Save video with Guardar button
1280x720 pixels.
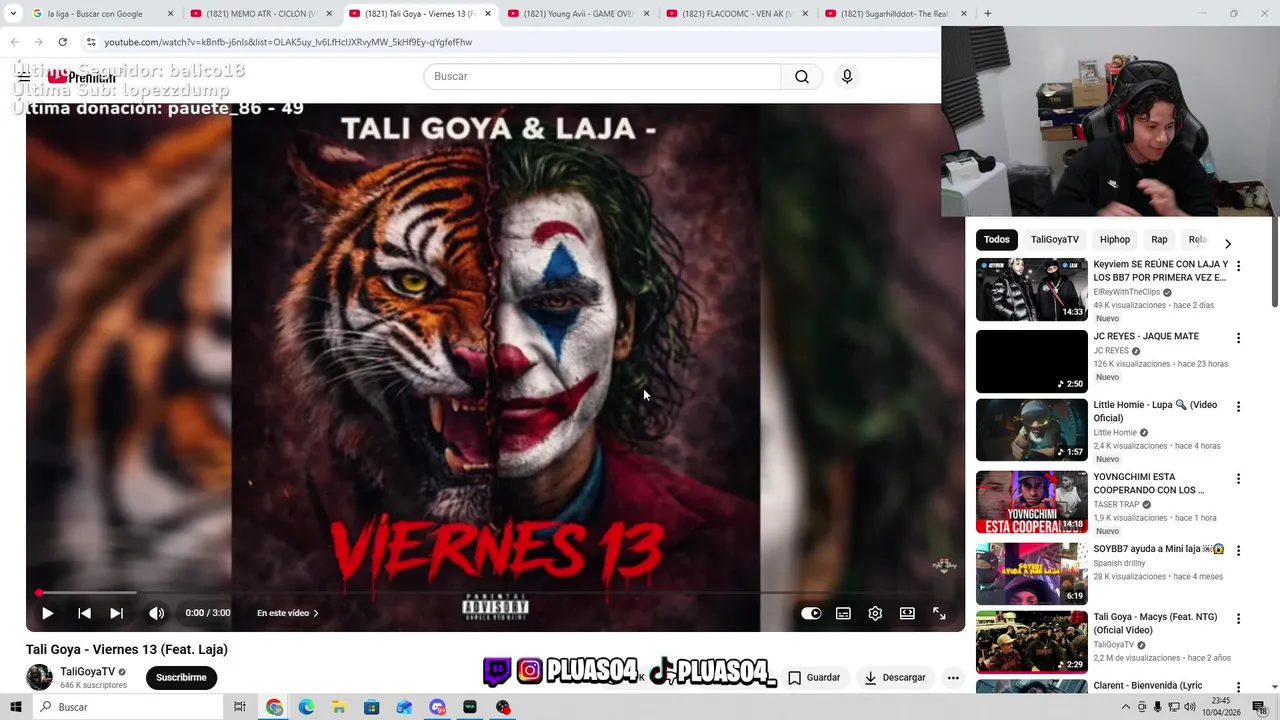814,677
